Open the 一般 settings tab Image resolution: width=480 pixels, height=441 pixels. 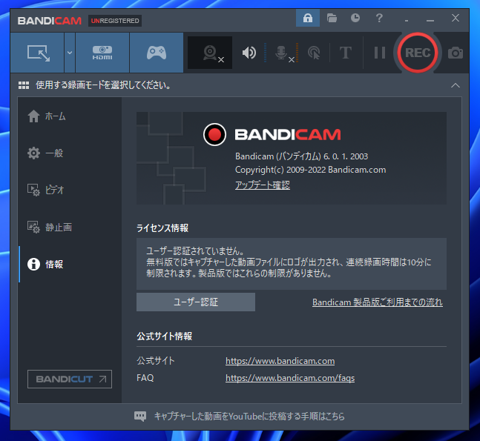point(45,153)
